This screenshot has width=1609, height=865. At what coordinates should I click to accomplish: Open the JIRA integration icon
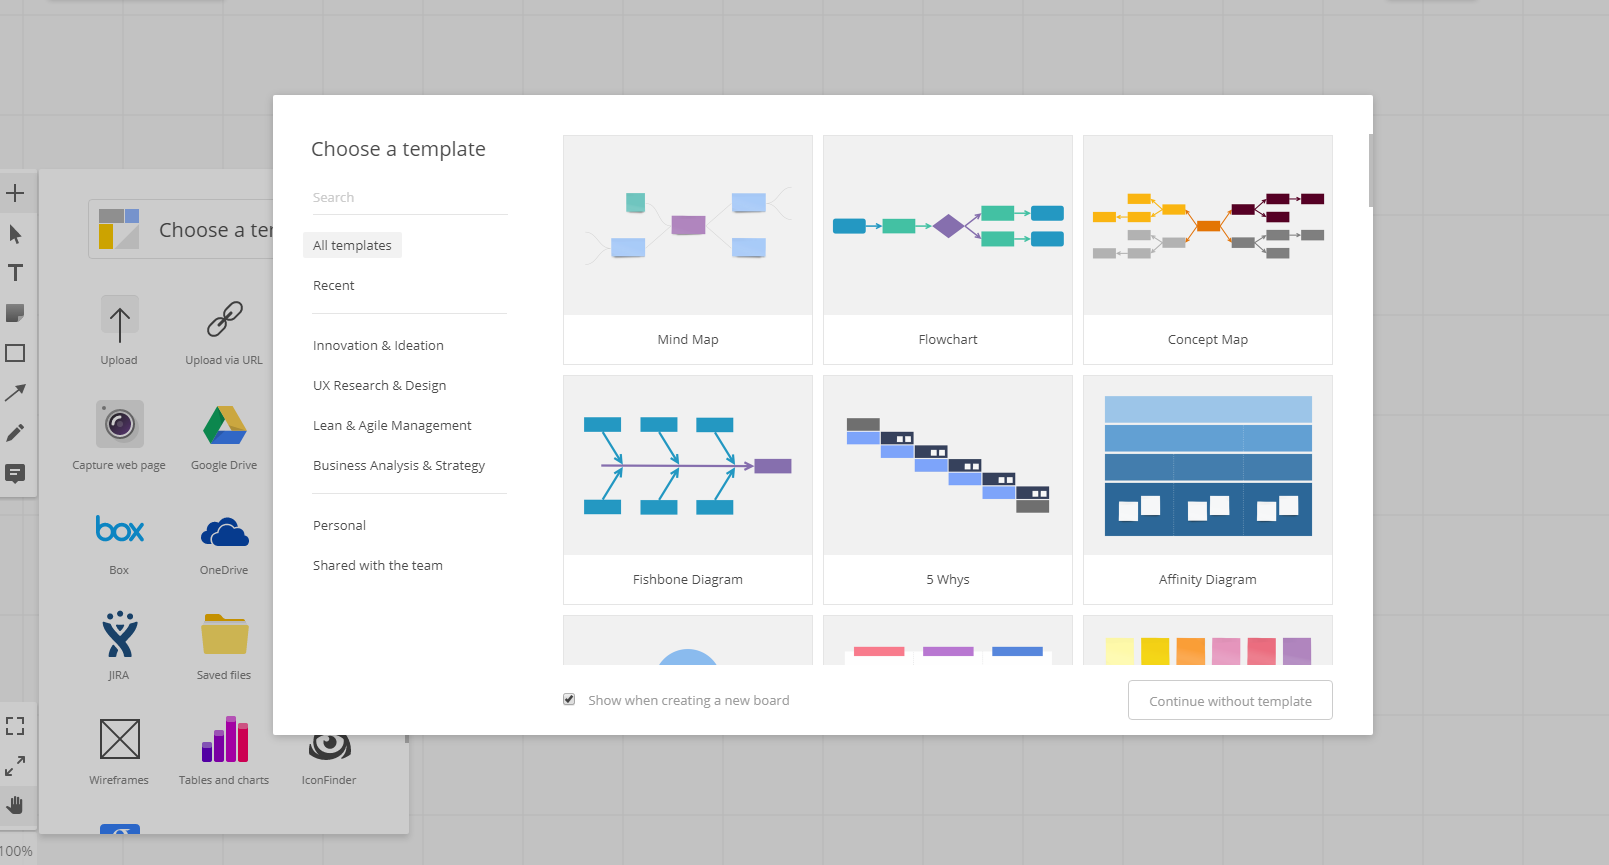[x=119, y=635]
